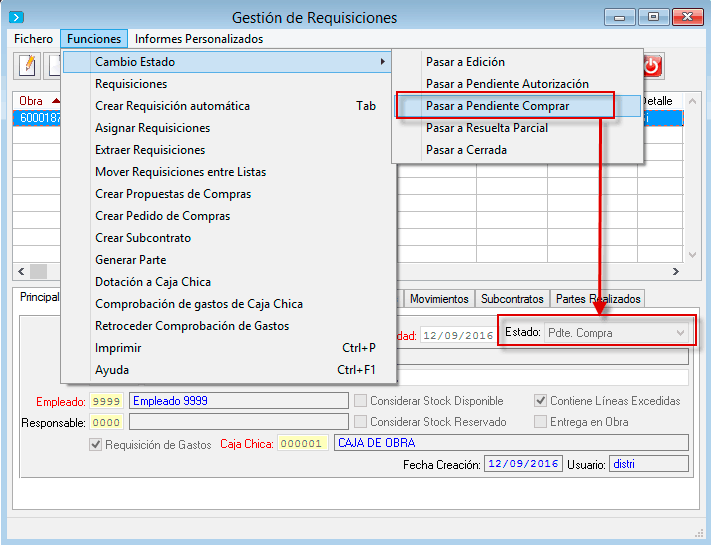Toggle Considerar Stock Disponible checkbox
711x545 pixels.
click(x=360, y=401)
